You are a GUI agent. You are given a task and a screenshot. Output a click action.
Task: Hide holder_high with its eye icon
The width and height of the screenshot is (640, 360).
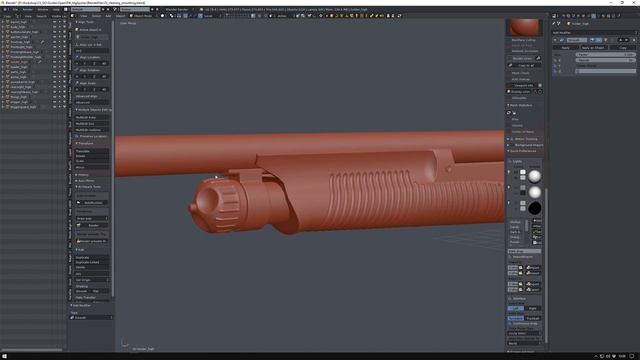click(54, 62)
